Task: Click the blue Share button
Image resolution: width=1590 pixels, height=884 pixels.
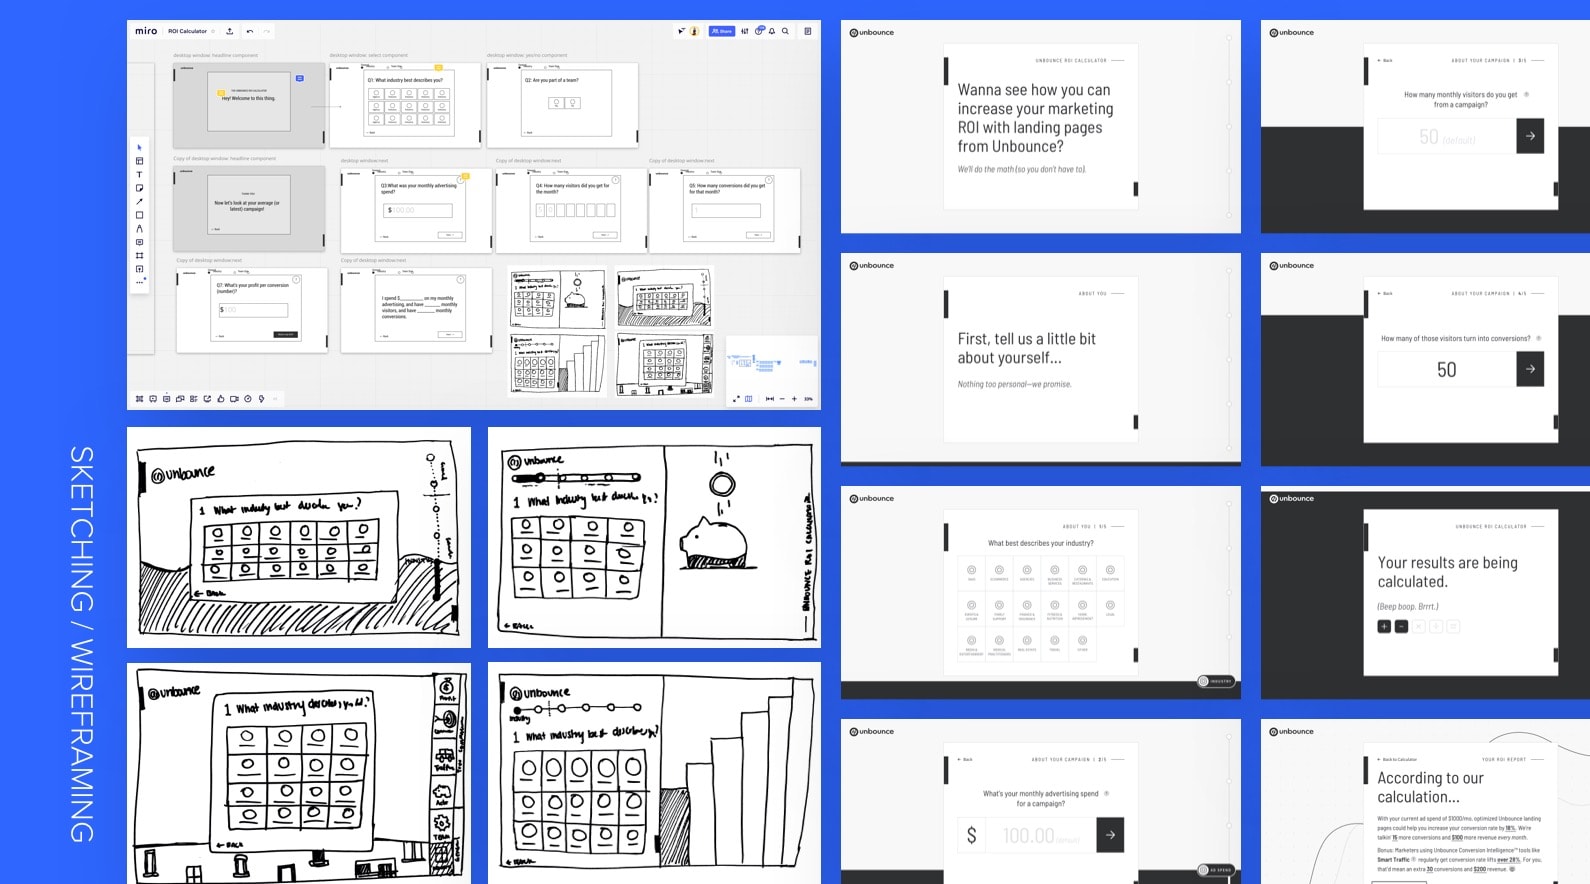Action: pos(722,31)
